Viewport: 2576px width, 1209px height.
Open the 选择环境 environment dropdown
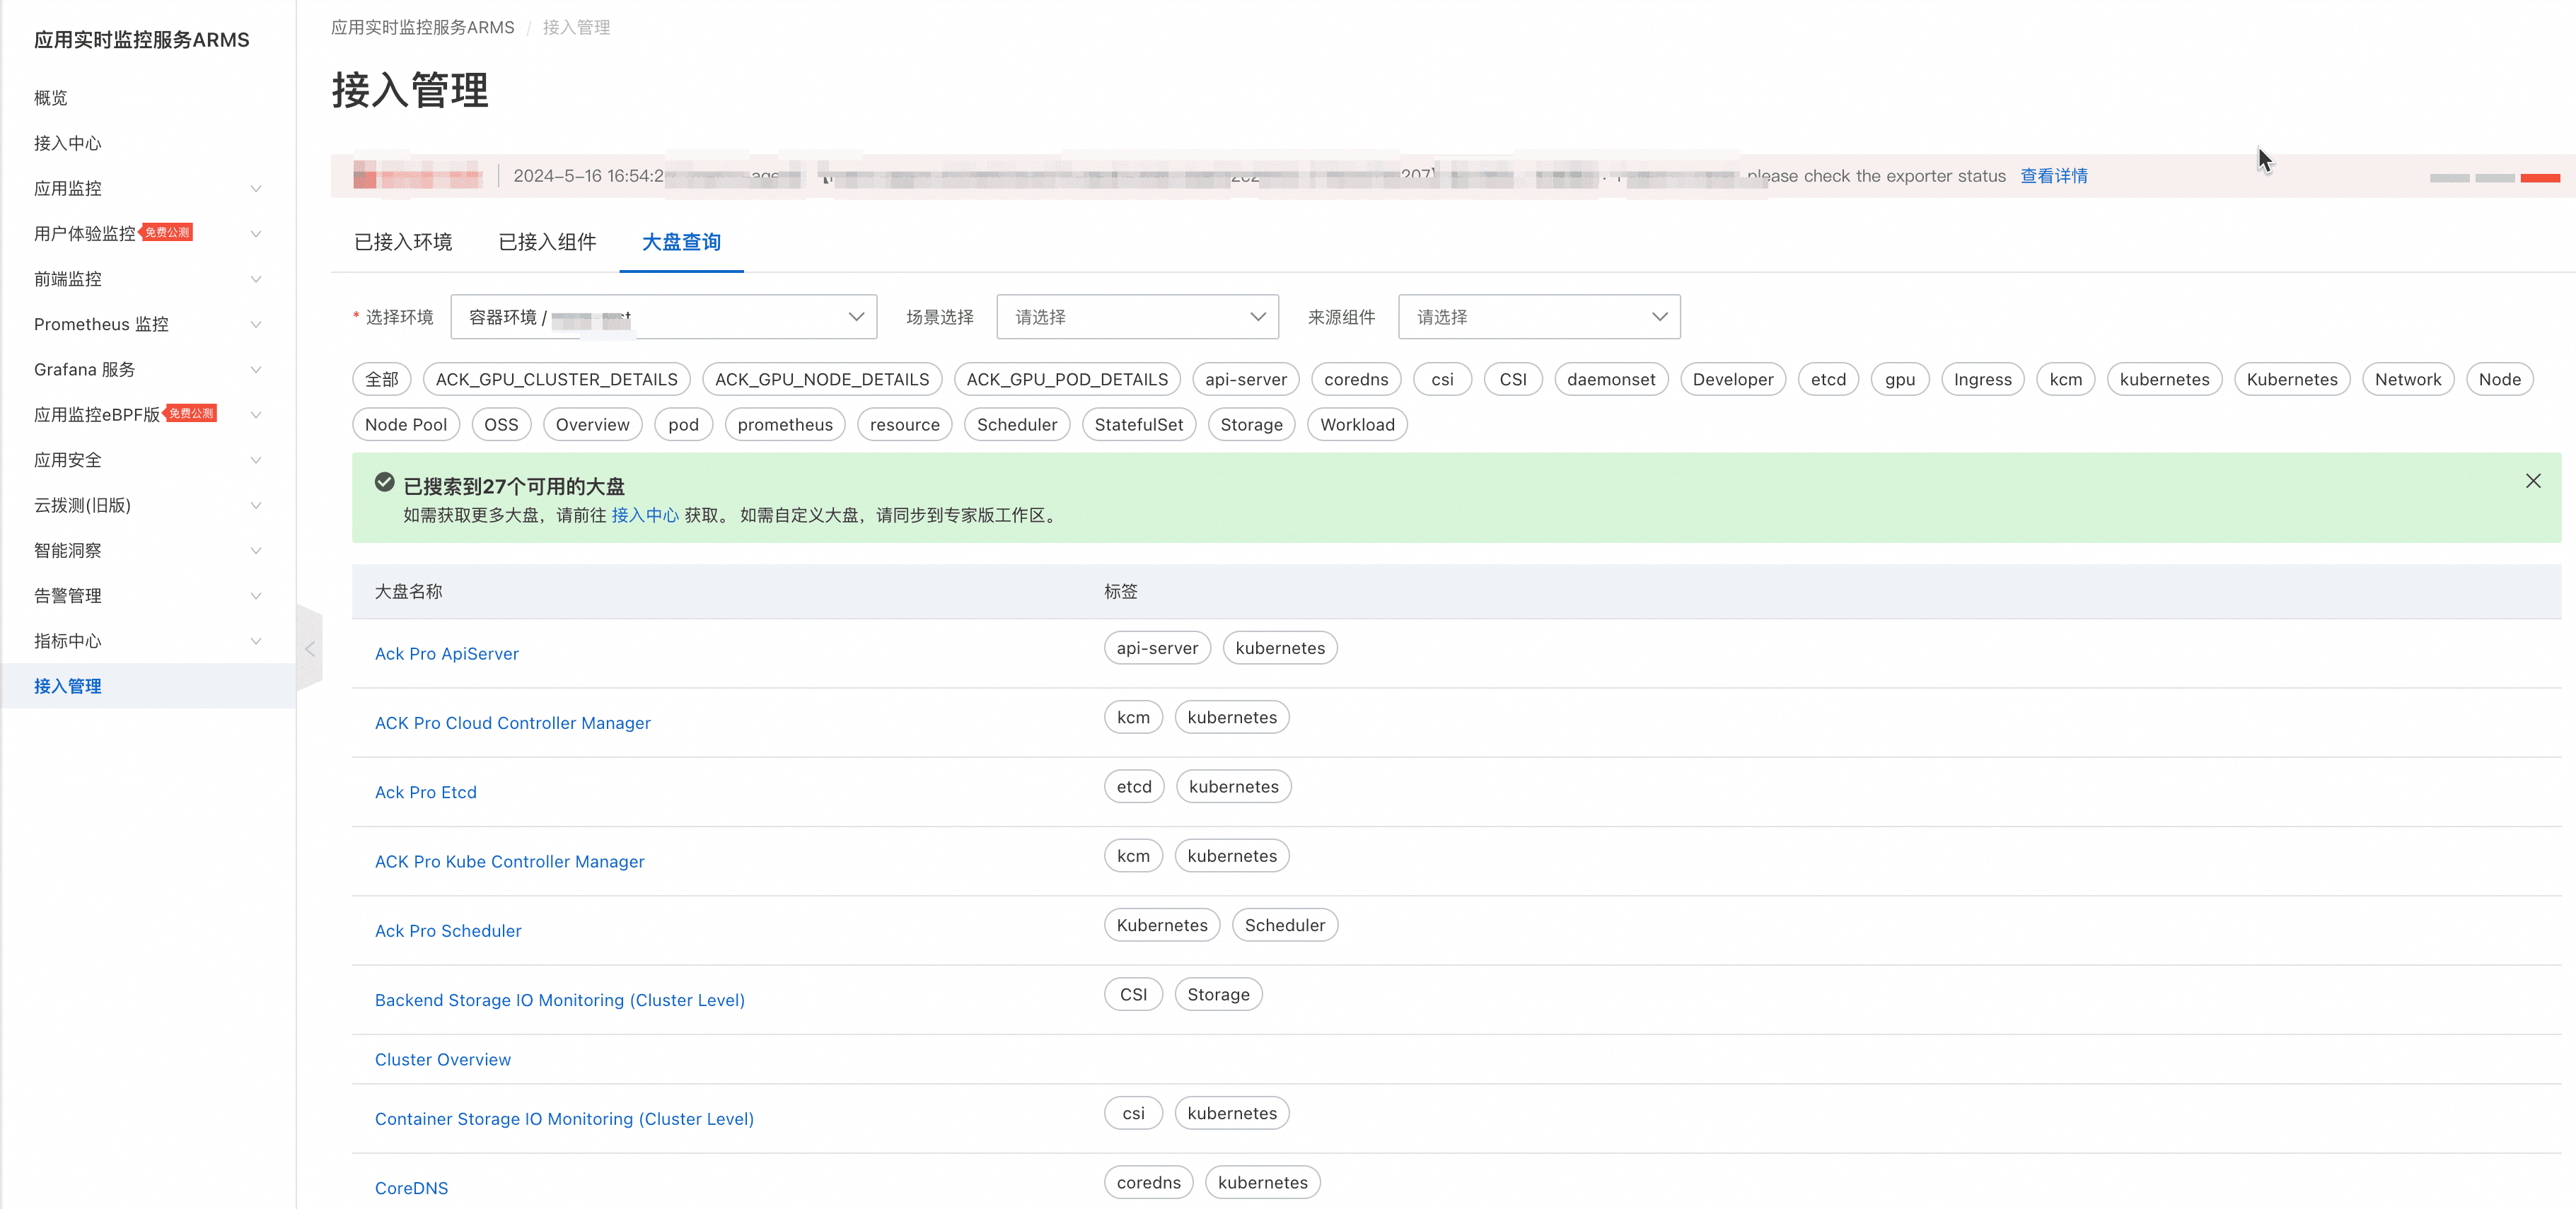coord(664,317)
